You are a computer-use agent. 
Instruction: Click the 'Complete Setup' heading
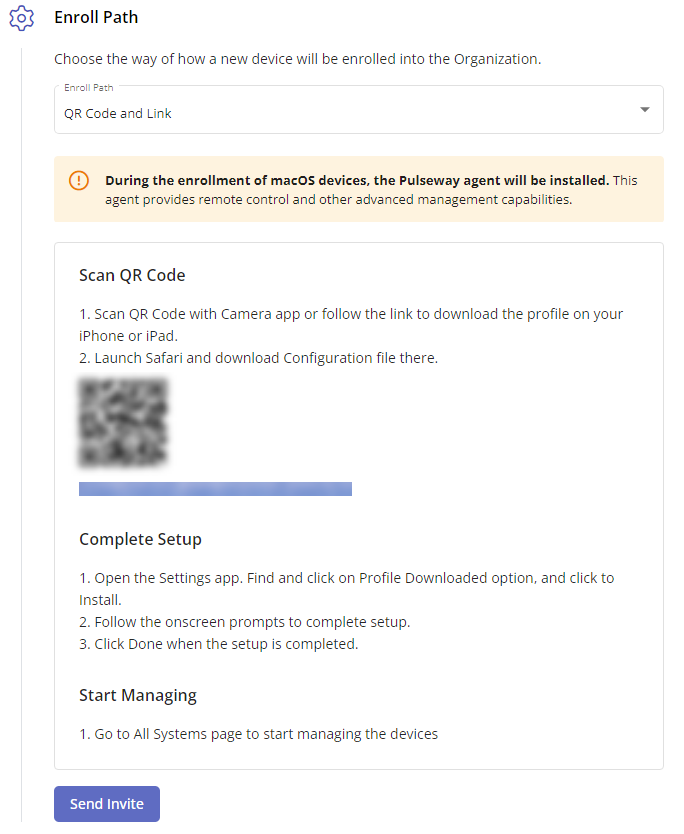[140, 539]
